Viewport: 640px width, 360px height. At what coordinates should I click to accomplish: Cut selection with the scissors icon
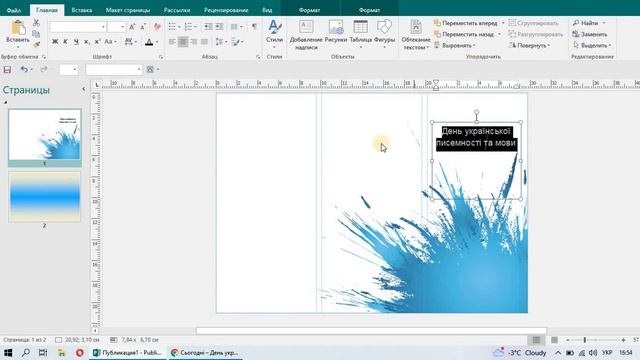point(36,23)
